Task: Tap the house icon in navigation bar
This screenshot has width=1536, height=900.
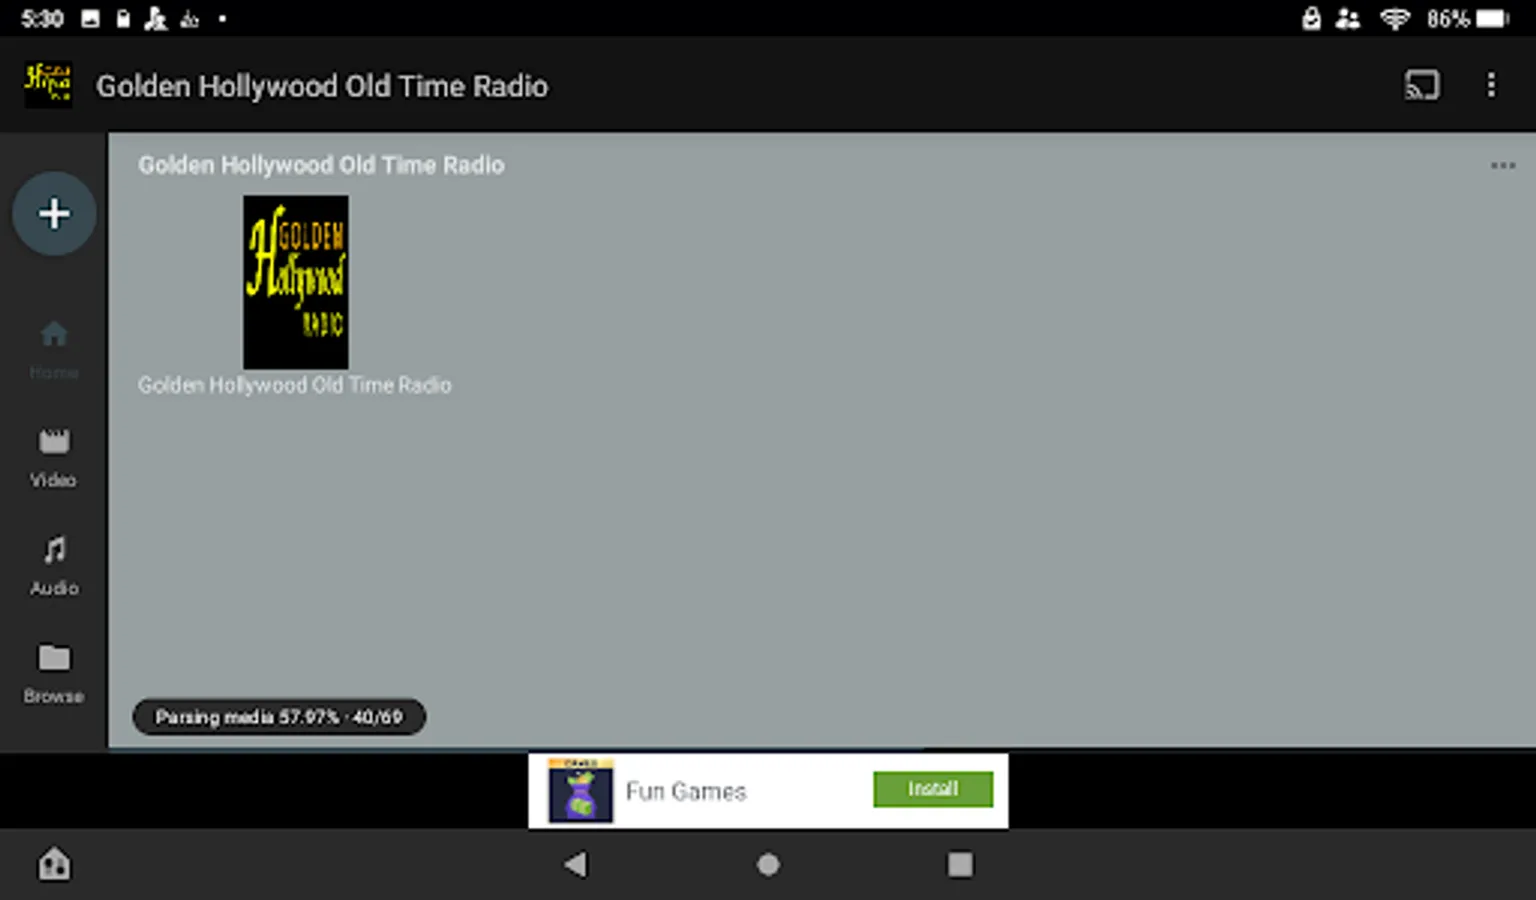Action: 54,864
